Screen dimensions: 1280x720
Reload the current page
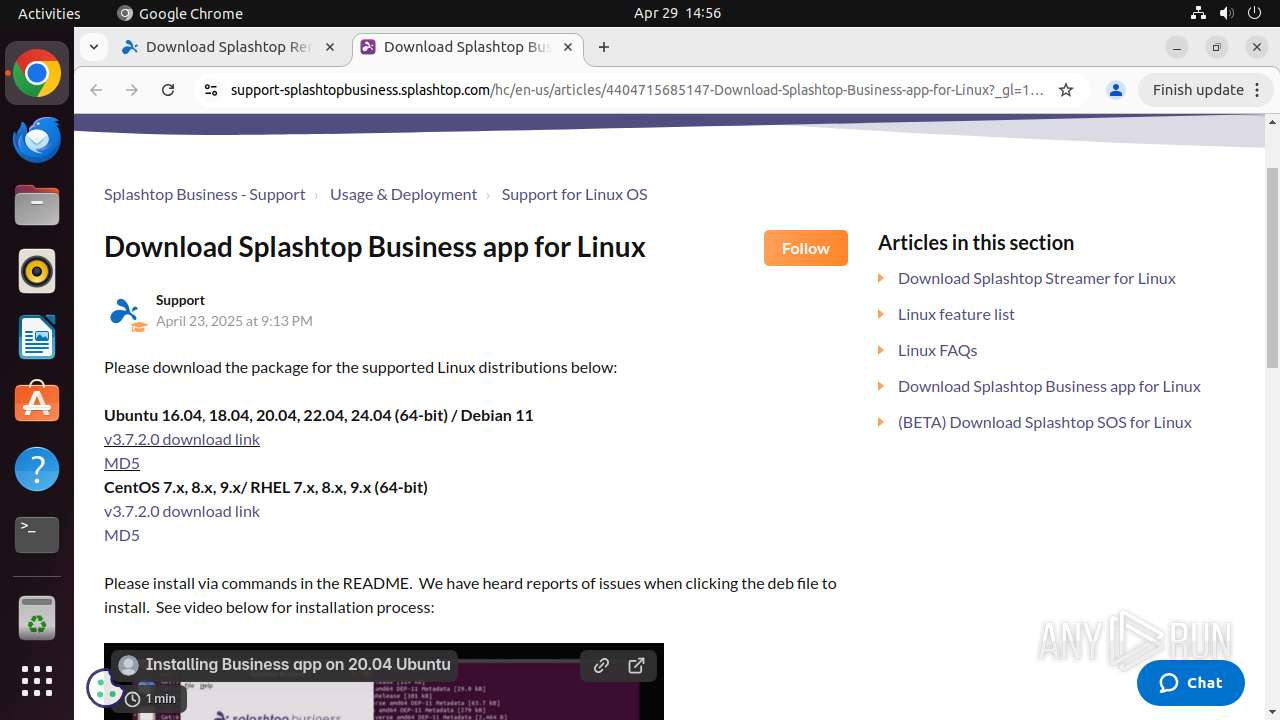[168, 90]
